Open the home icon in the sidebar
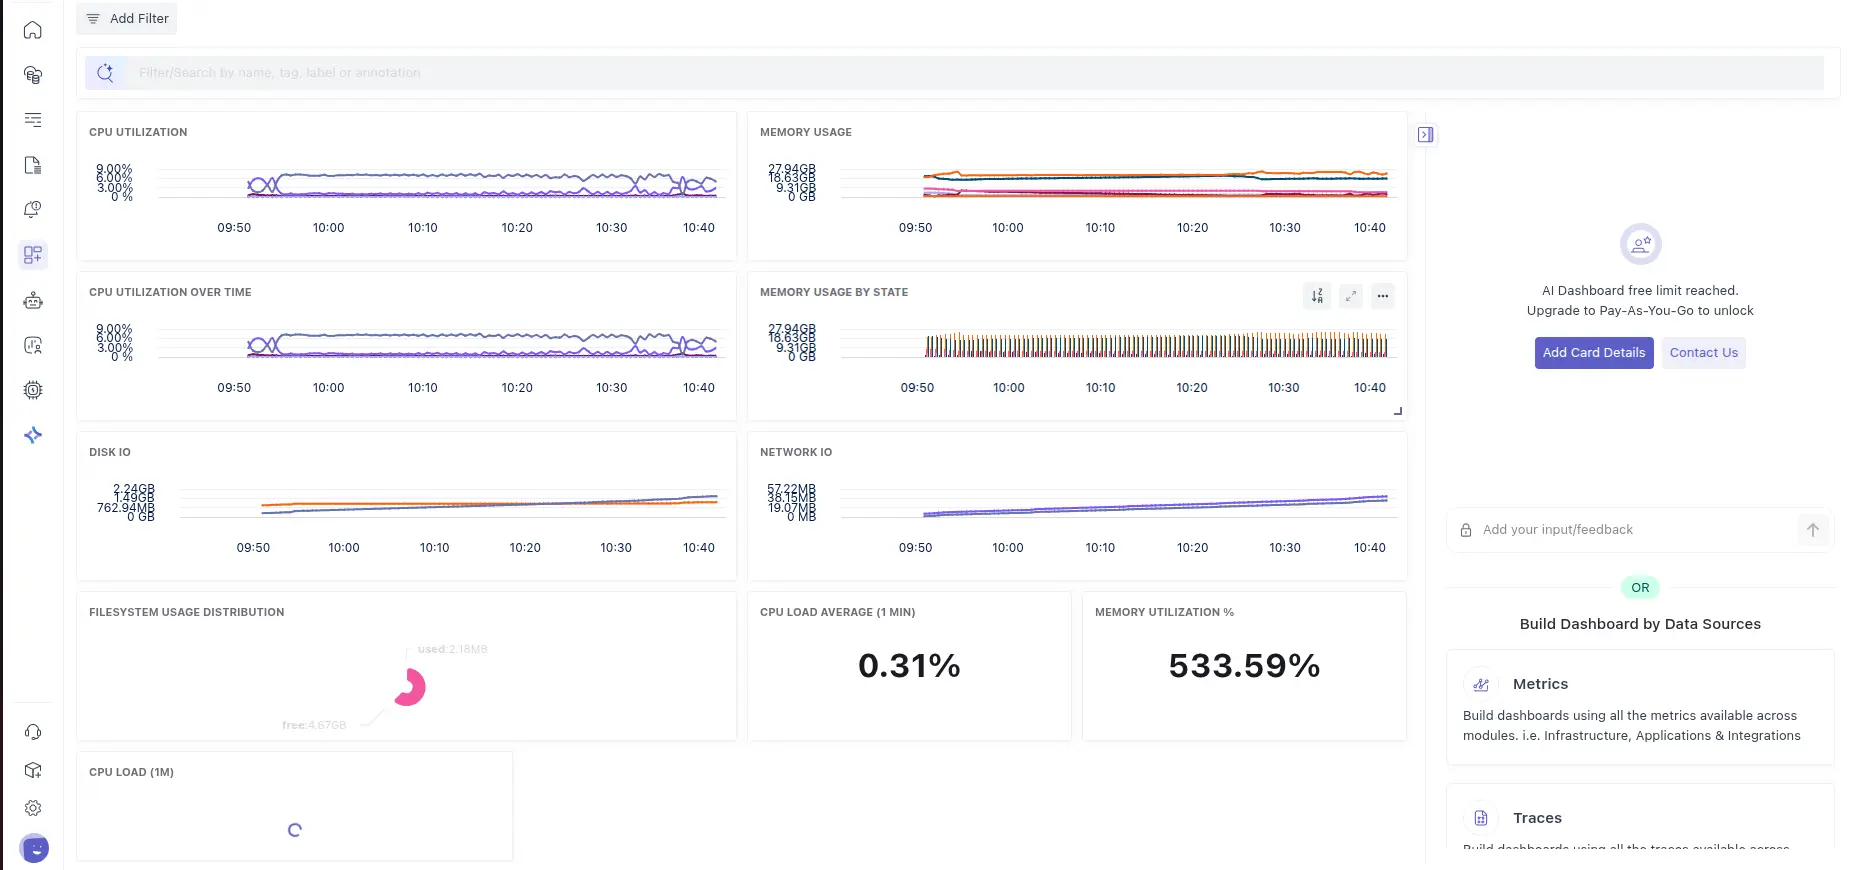This screenshot has height=870, width=1853. (33, 30)
